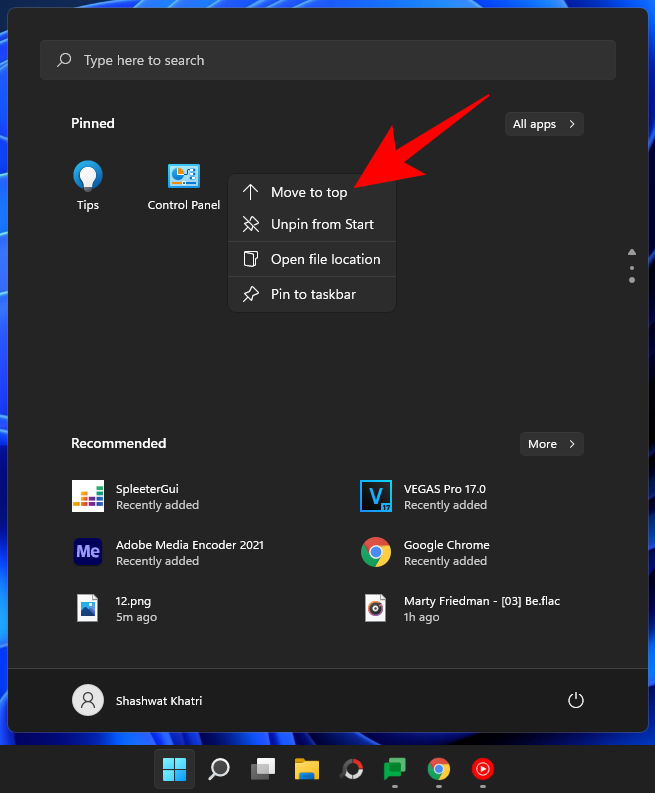The height and width of the screenshot is (793, 655).
Task: Open Task View on taskbar
Action: point(263,769)
